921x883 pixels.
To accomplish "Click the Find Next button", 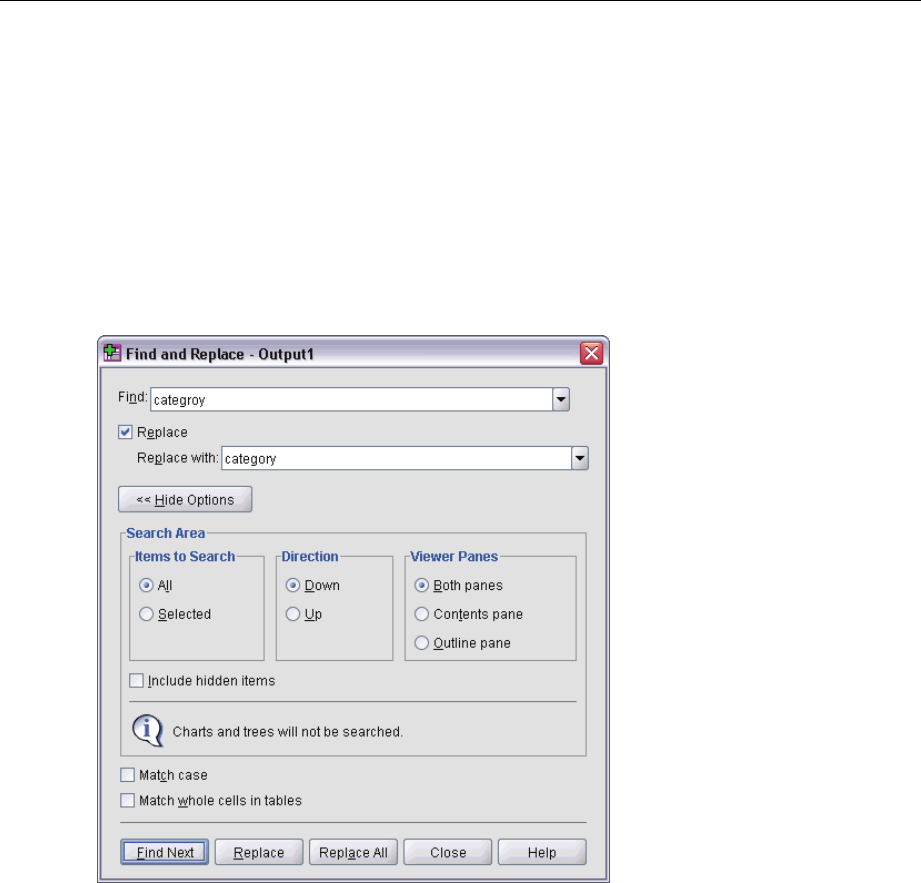I will pos(164,852).
